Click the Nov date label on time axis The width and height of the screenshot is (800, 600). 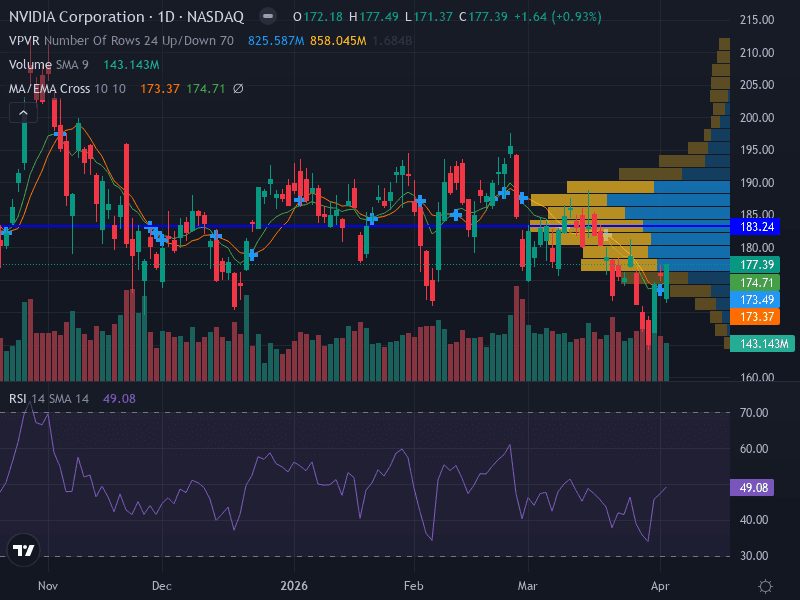pyautogui.click(x=48, y=586)
